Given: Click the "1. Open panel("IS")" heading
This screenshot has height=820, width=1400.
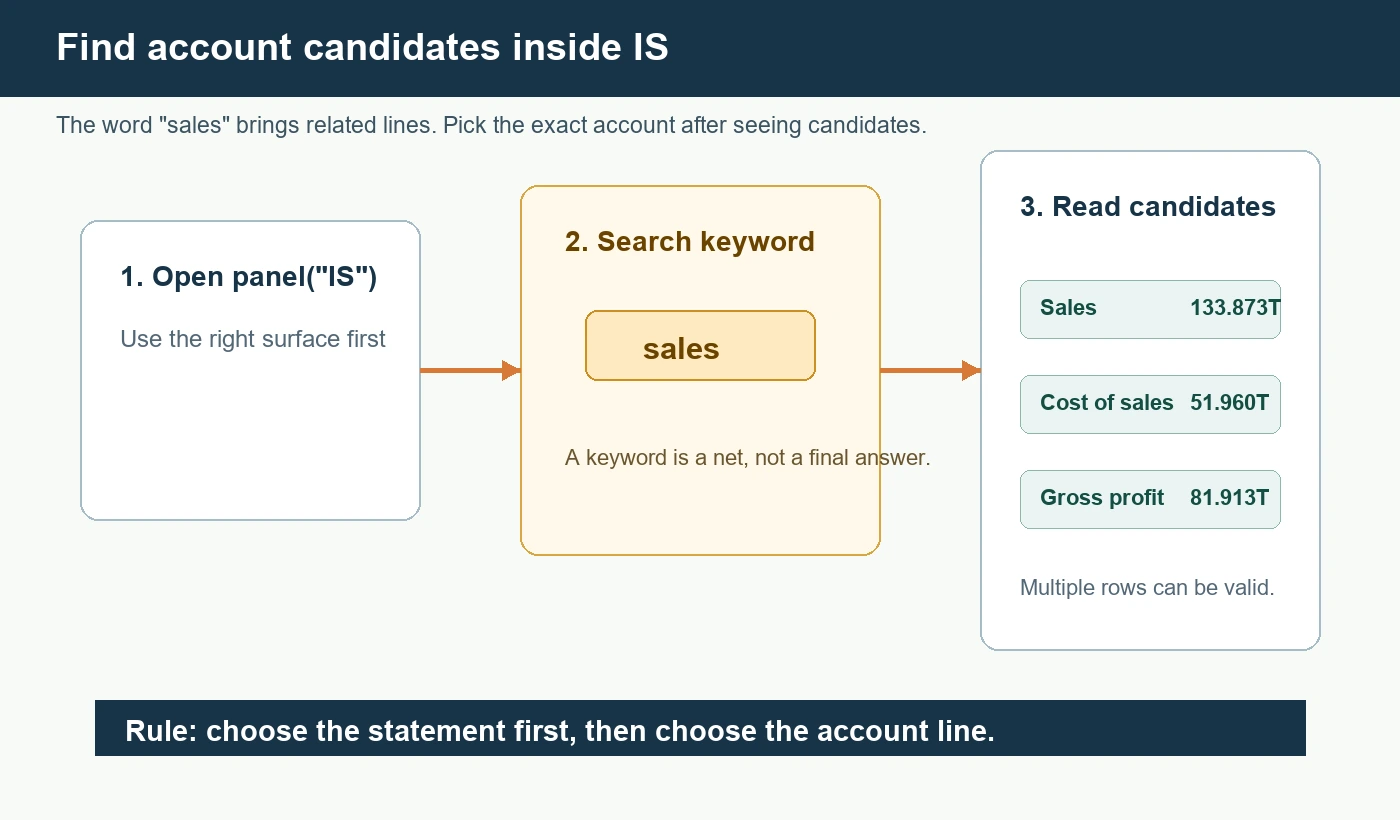Looking at the screenshot, I should tap(248, 277).
